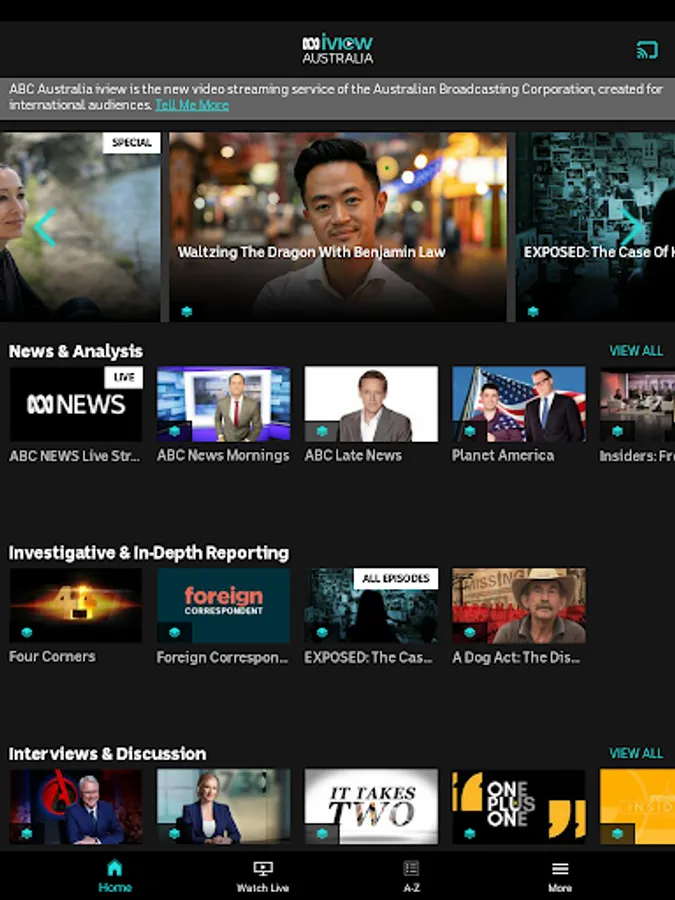The width and height of the screenshot is (675, 900).
Task: Tap the Four Corners title
Action: (52, 657)
